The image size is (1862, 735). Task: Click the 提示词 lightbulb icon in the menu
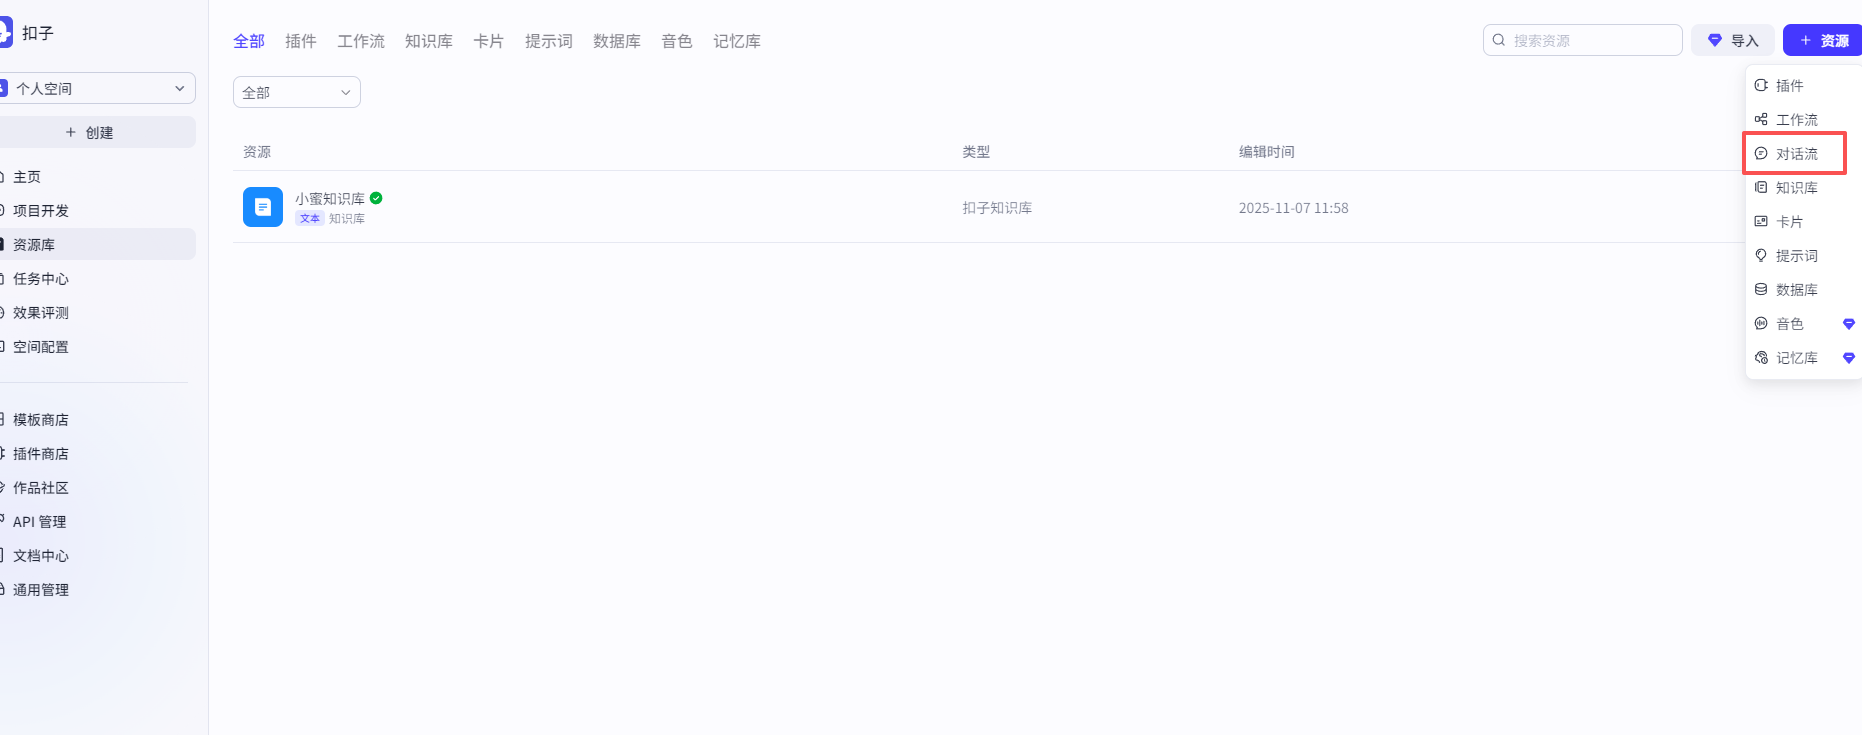pos(1761,255)
